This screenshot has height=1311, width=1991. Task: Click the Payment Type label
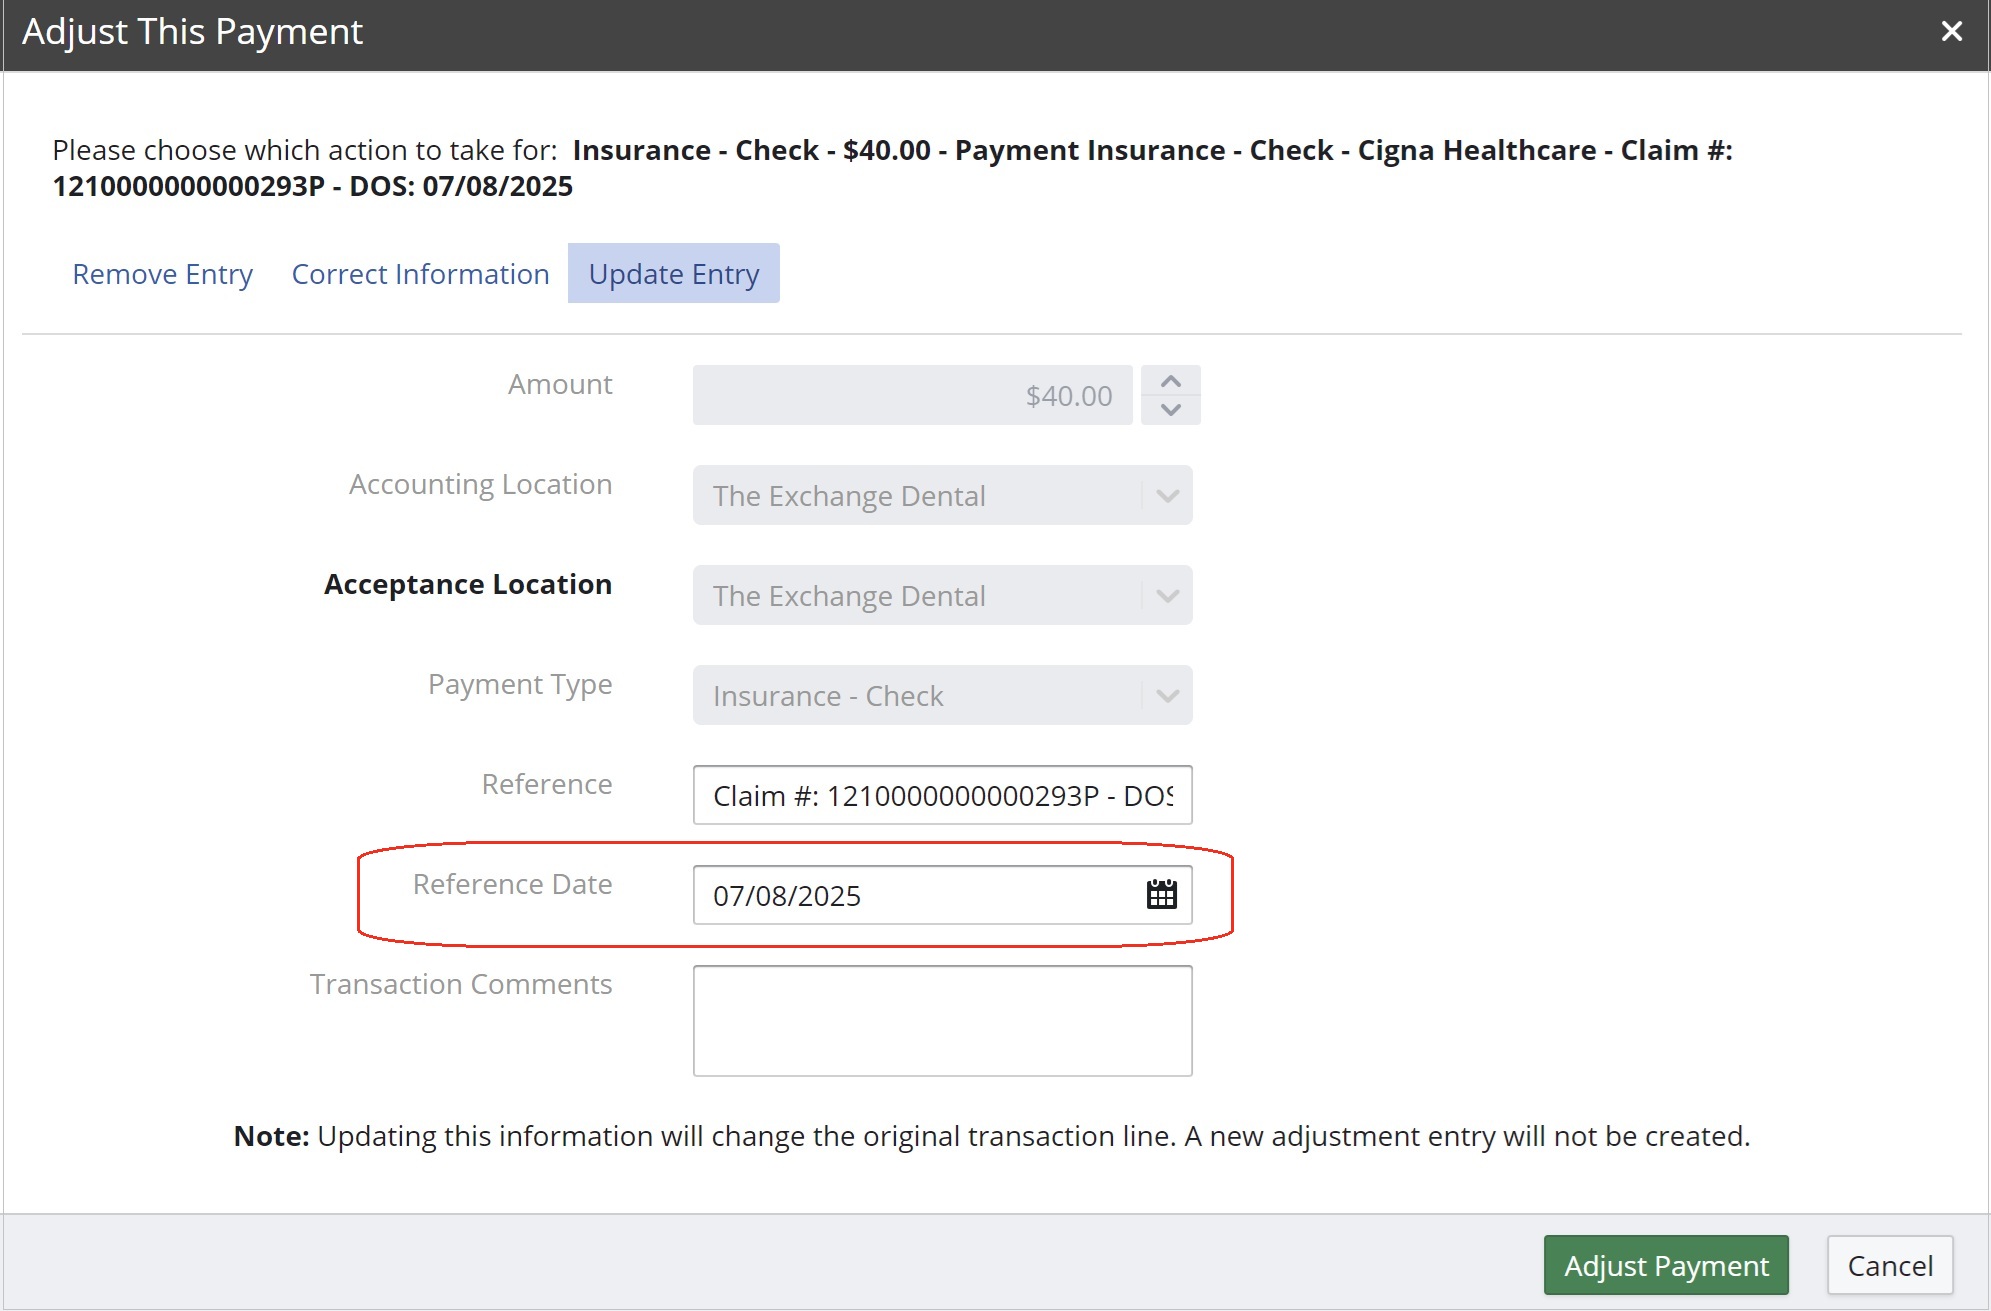[520, 685]
